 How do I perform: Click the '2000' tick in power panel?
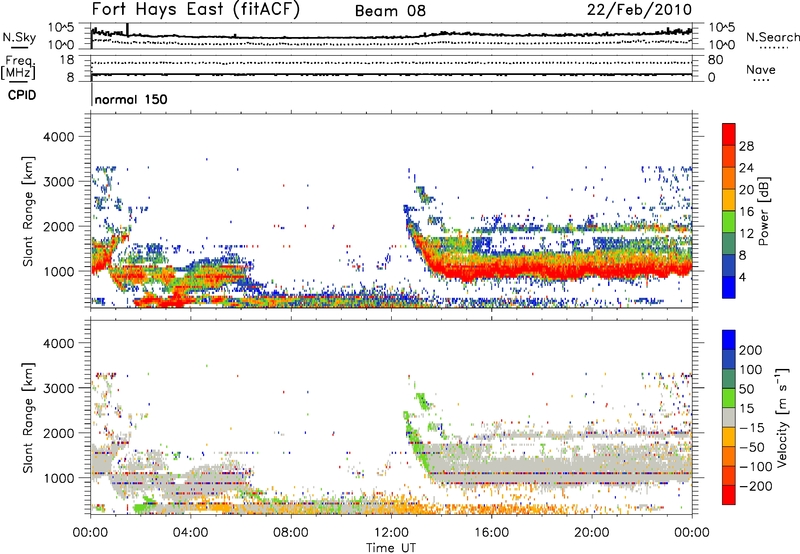click(58, 226)
